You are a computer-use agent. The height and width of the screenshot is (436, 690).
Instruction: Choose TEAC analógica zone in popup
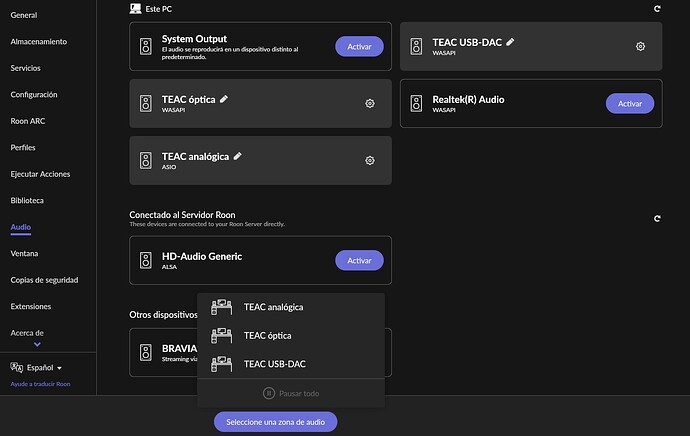click(x=291, y=307)
